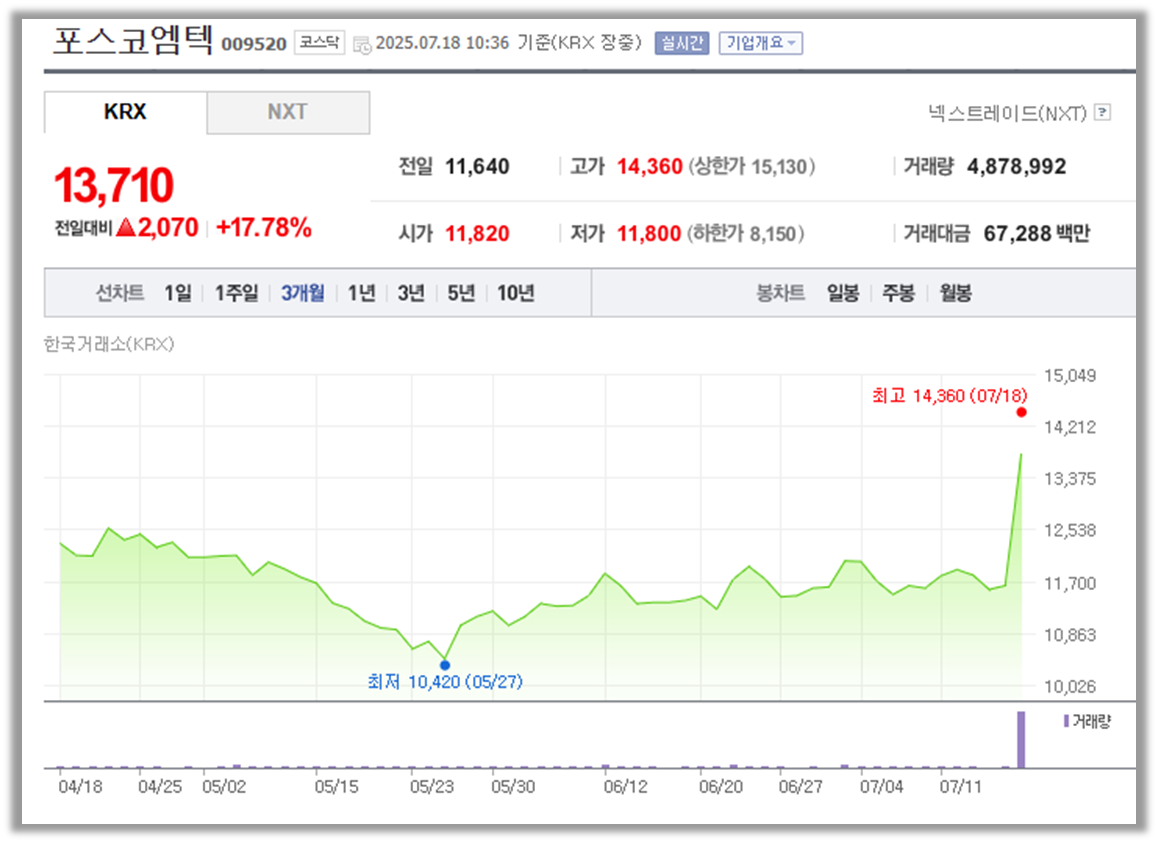The width and height of the screenshot is (1158, 843).
Task: Click the 코스닥 market badge
Action: point(320,42)
